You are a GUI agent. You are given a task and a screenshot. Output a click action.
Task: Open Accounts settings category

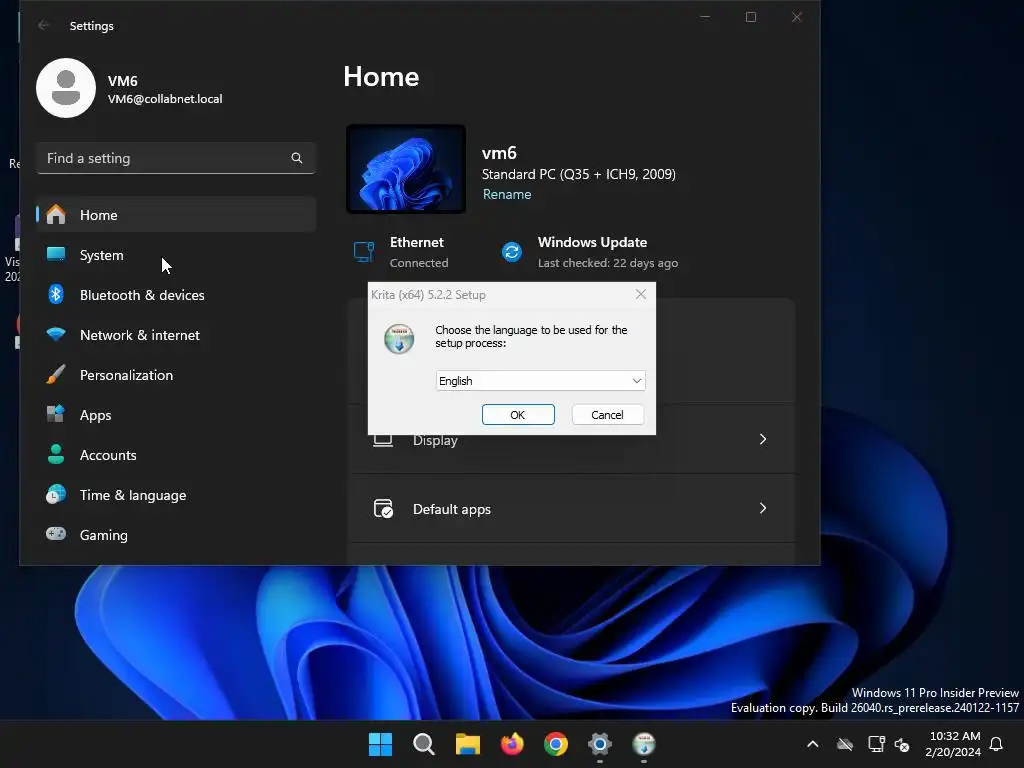[176, 455]
